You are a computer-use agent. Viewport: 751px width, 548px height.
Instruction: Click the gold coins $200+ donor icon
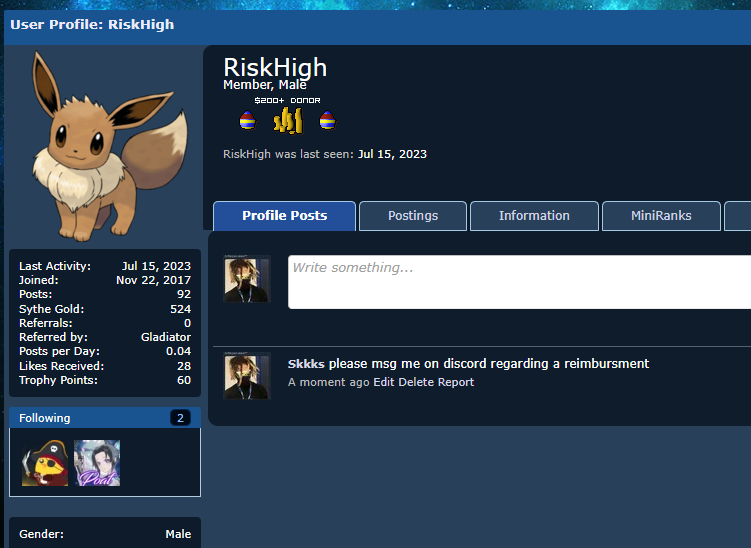click(x=288, y=120)
